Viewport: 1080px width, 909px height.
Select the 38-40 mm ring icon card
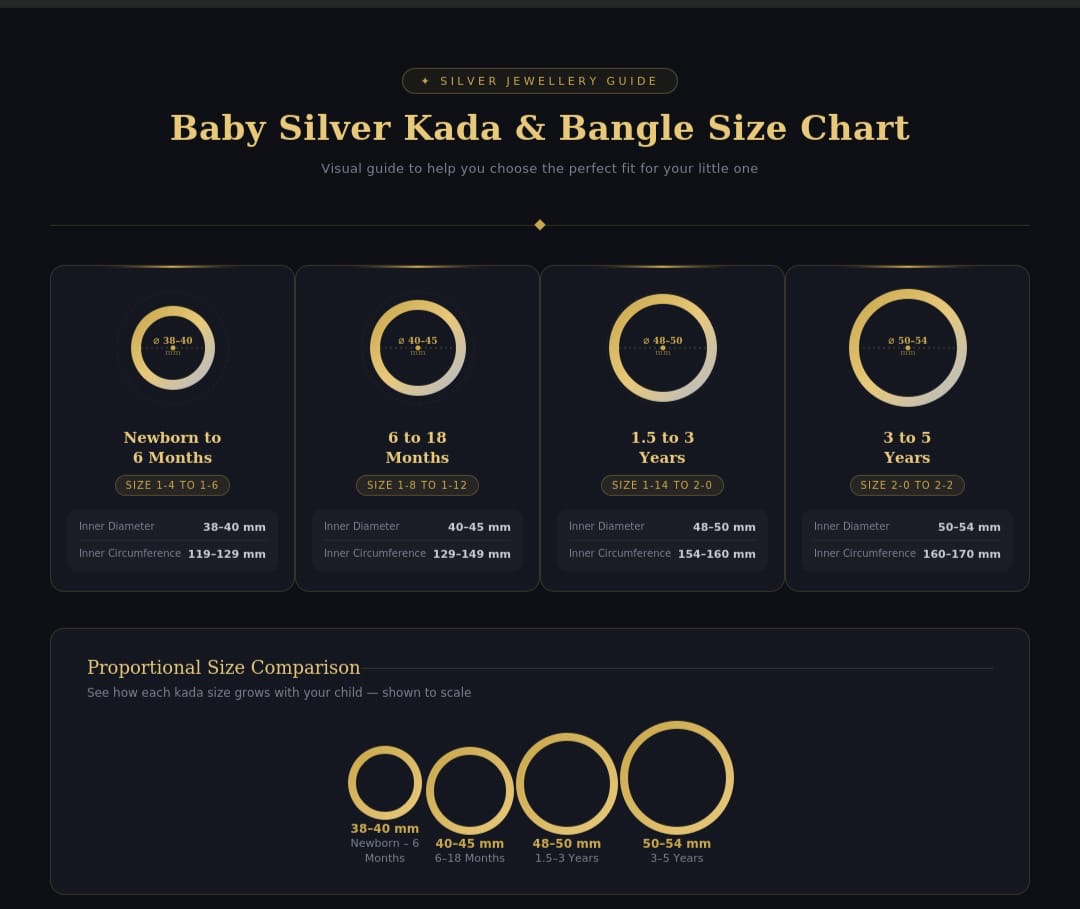click(173, 348)
